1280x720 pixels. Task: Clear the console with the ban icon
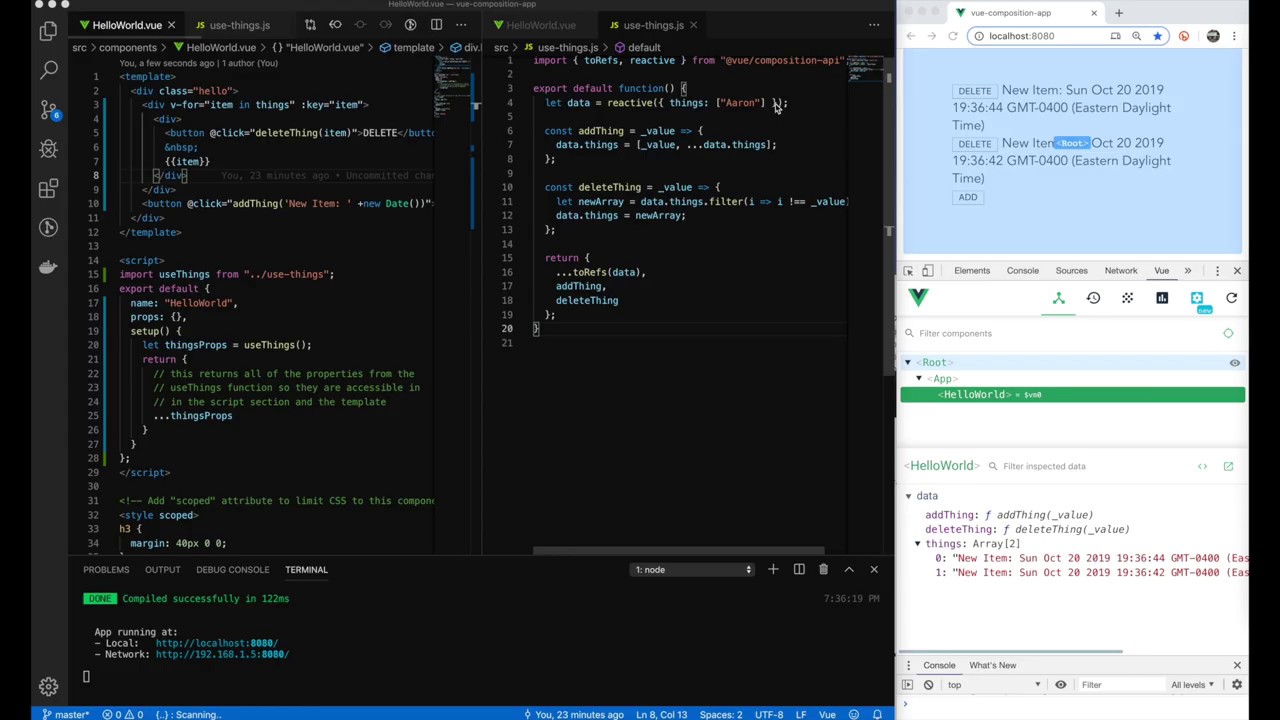point(928,685)
